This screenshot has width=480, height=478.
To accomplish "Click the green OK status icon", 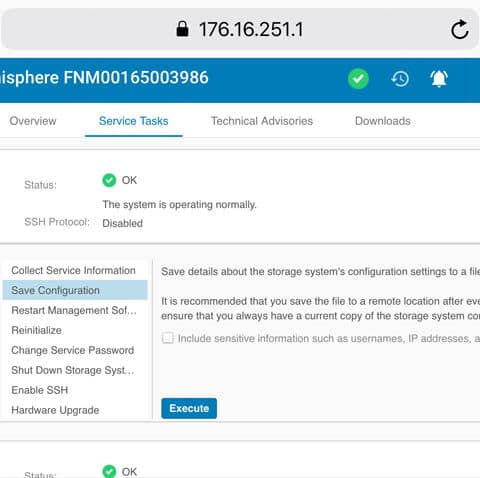I will click(109, 180).
